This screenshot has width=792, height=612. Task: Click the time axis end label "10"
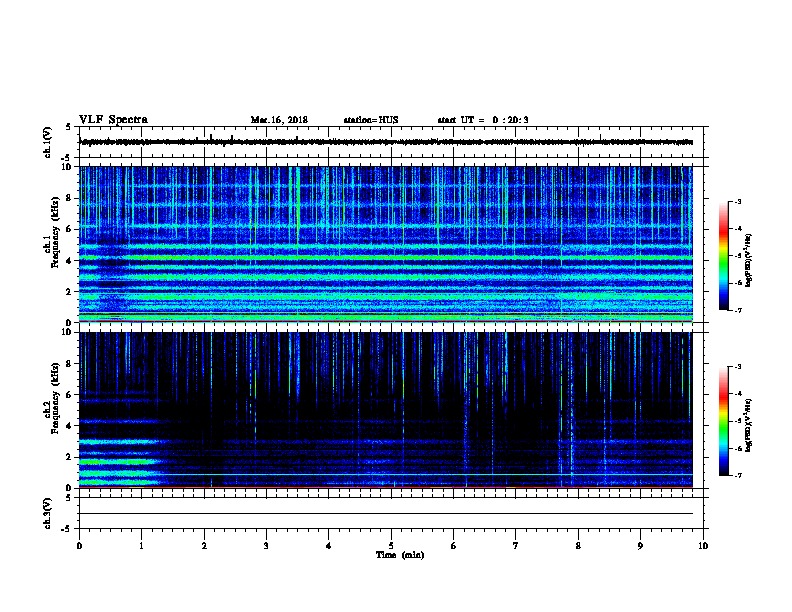click(703, 546)
